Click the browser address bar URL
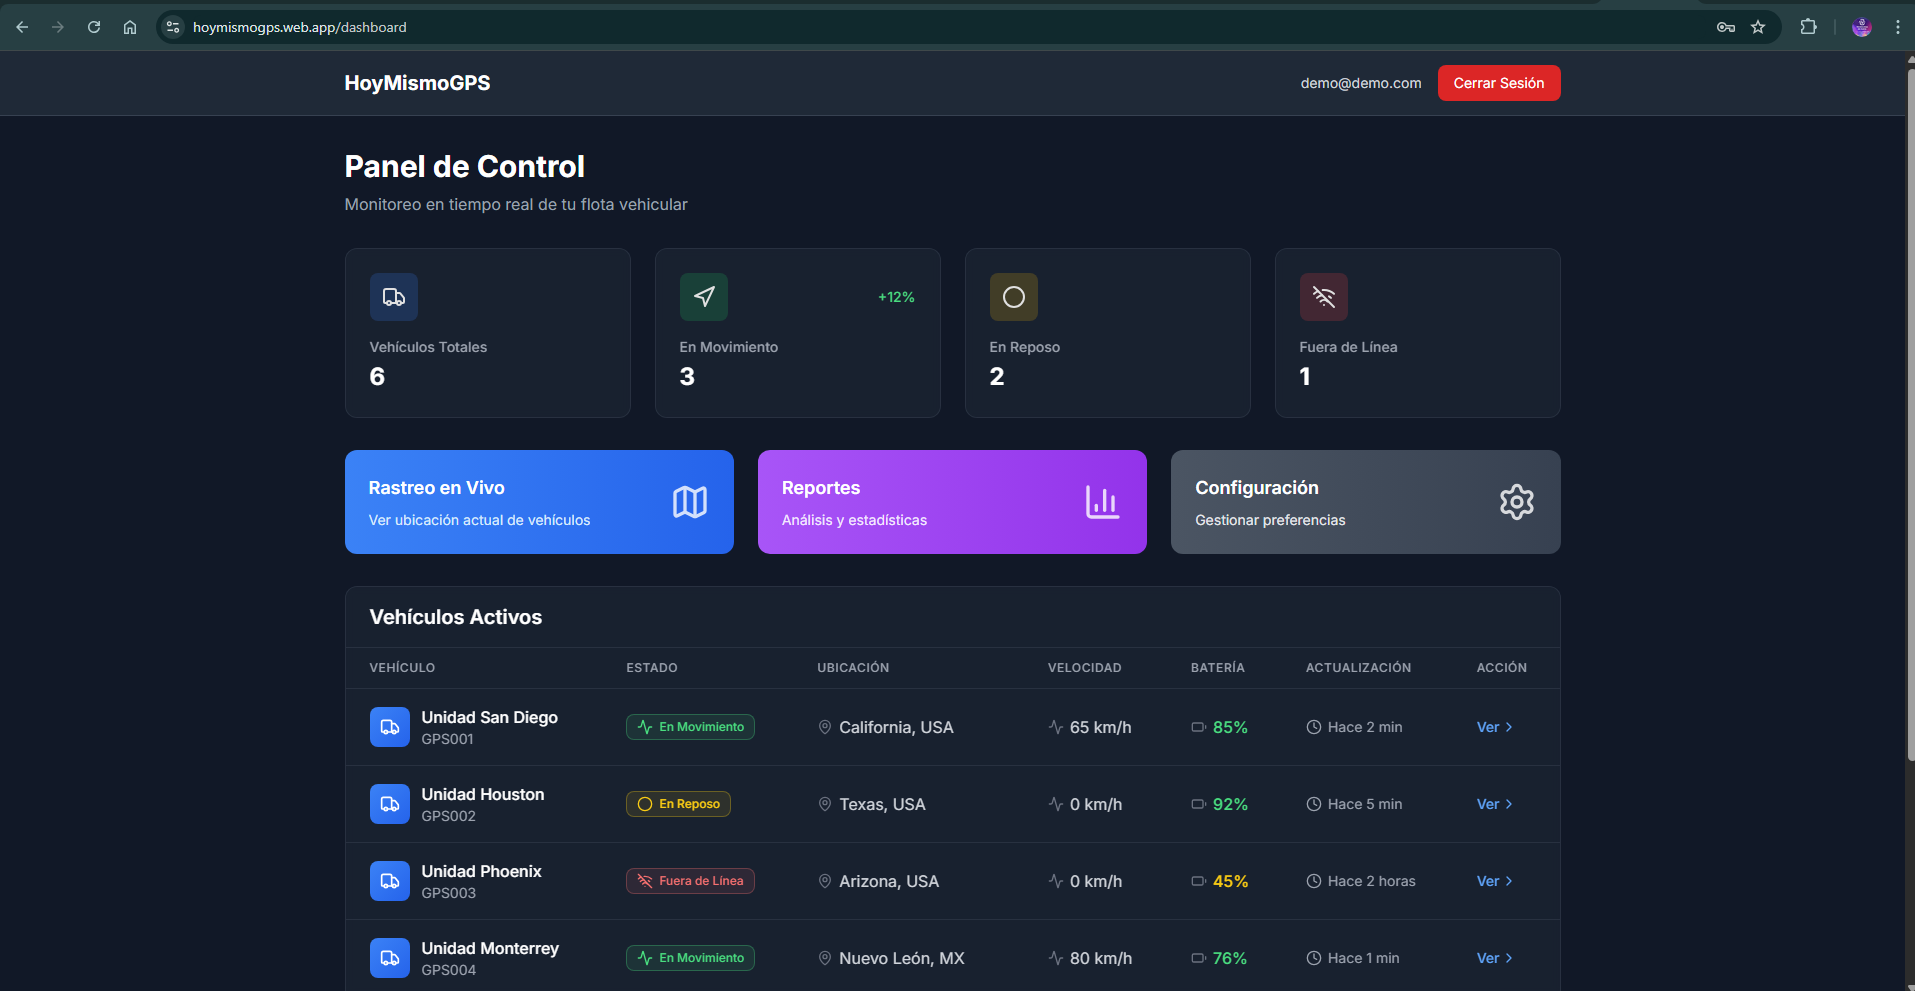The height and width of the screenshot is (991, 1915). tap(300, 27)
